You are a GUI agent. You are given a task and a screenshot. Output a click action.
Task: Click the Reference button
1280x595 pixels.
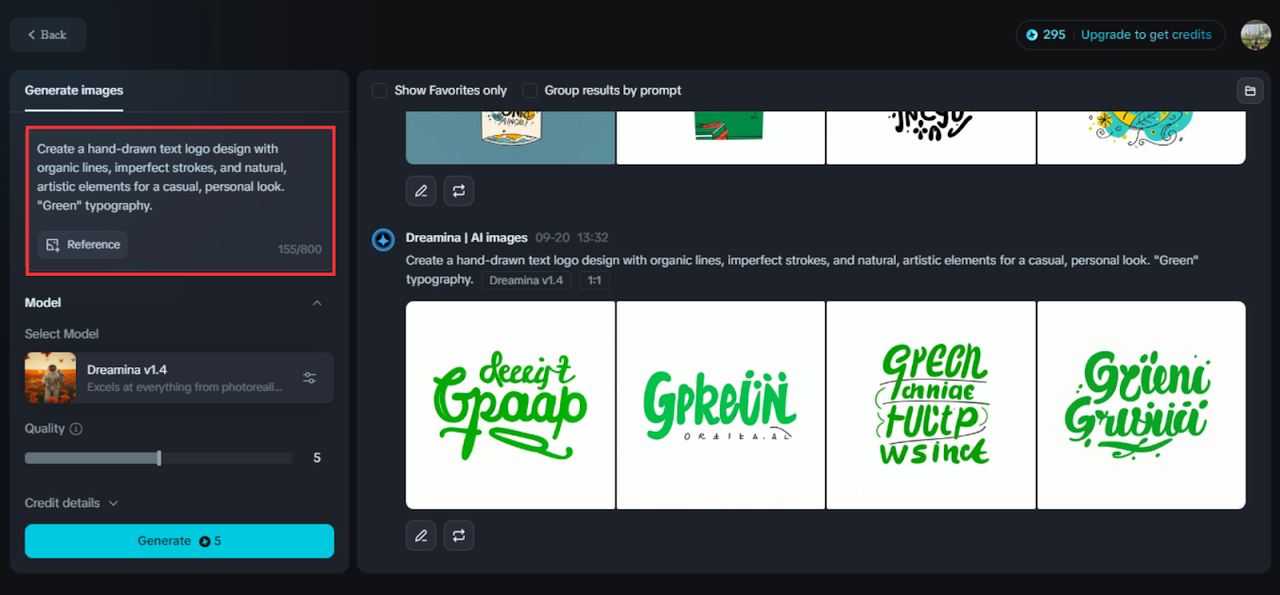pyautogui.click(x=83, y=245)
